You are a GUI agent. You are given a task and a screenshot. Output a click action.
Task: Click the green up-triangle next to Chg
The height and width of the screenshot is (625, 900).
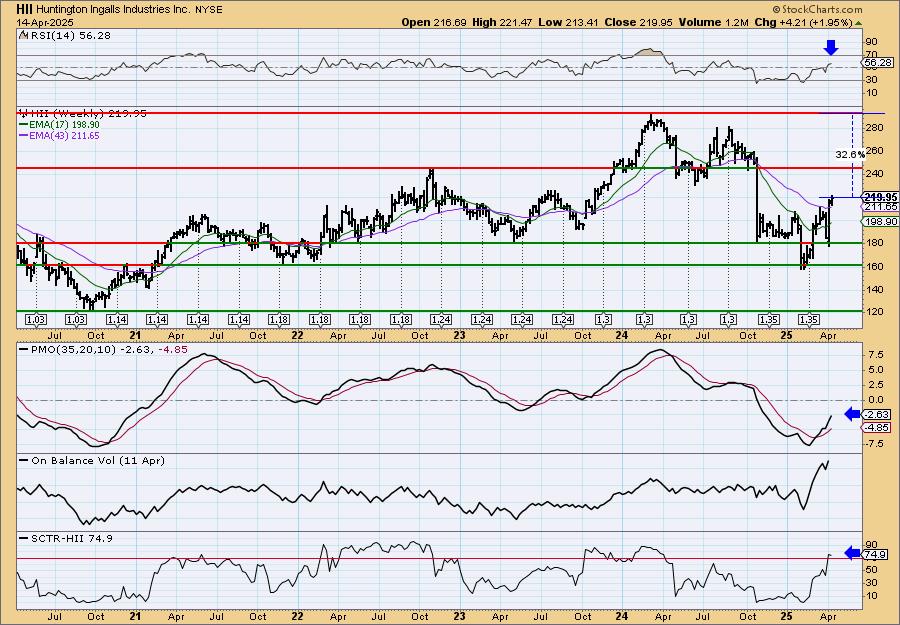[859, 23]
